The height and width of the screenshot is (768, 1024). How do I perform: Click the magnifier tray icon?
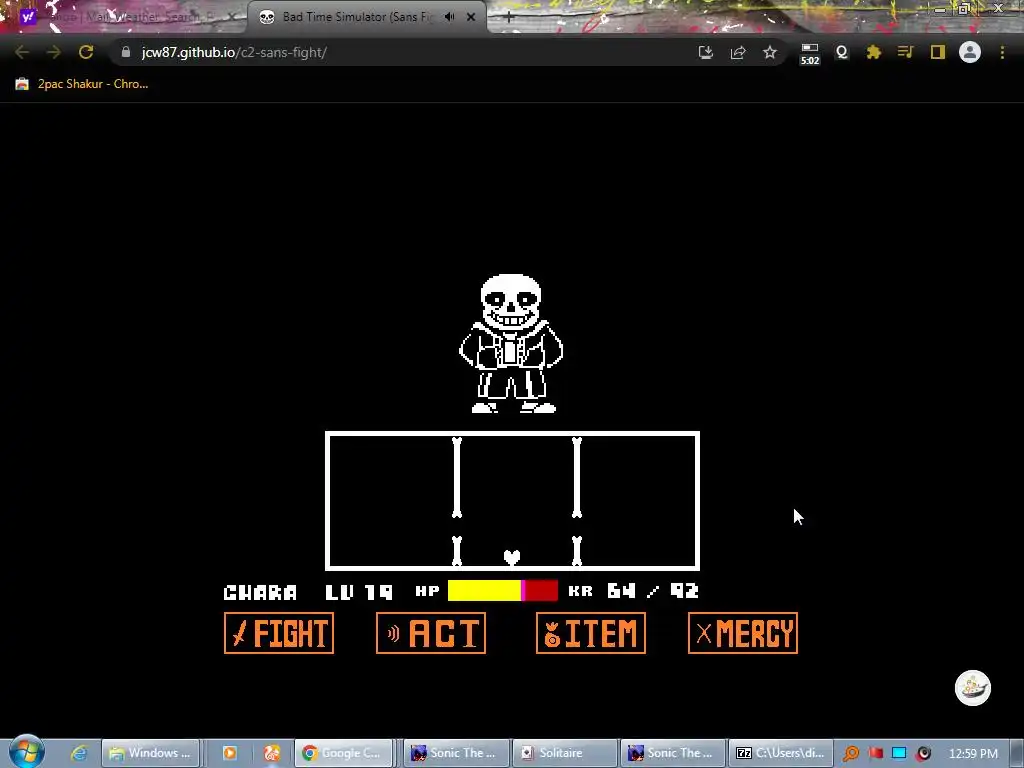pyautogui.click(x=850, y=754)
